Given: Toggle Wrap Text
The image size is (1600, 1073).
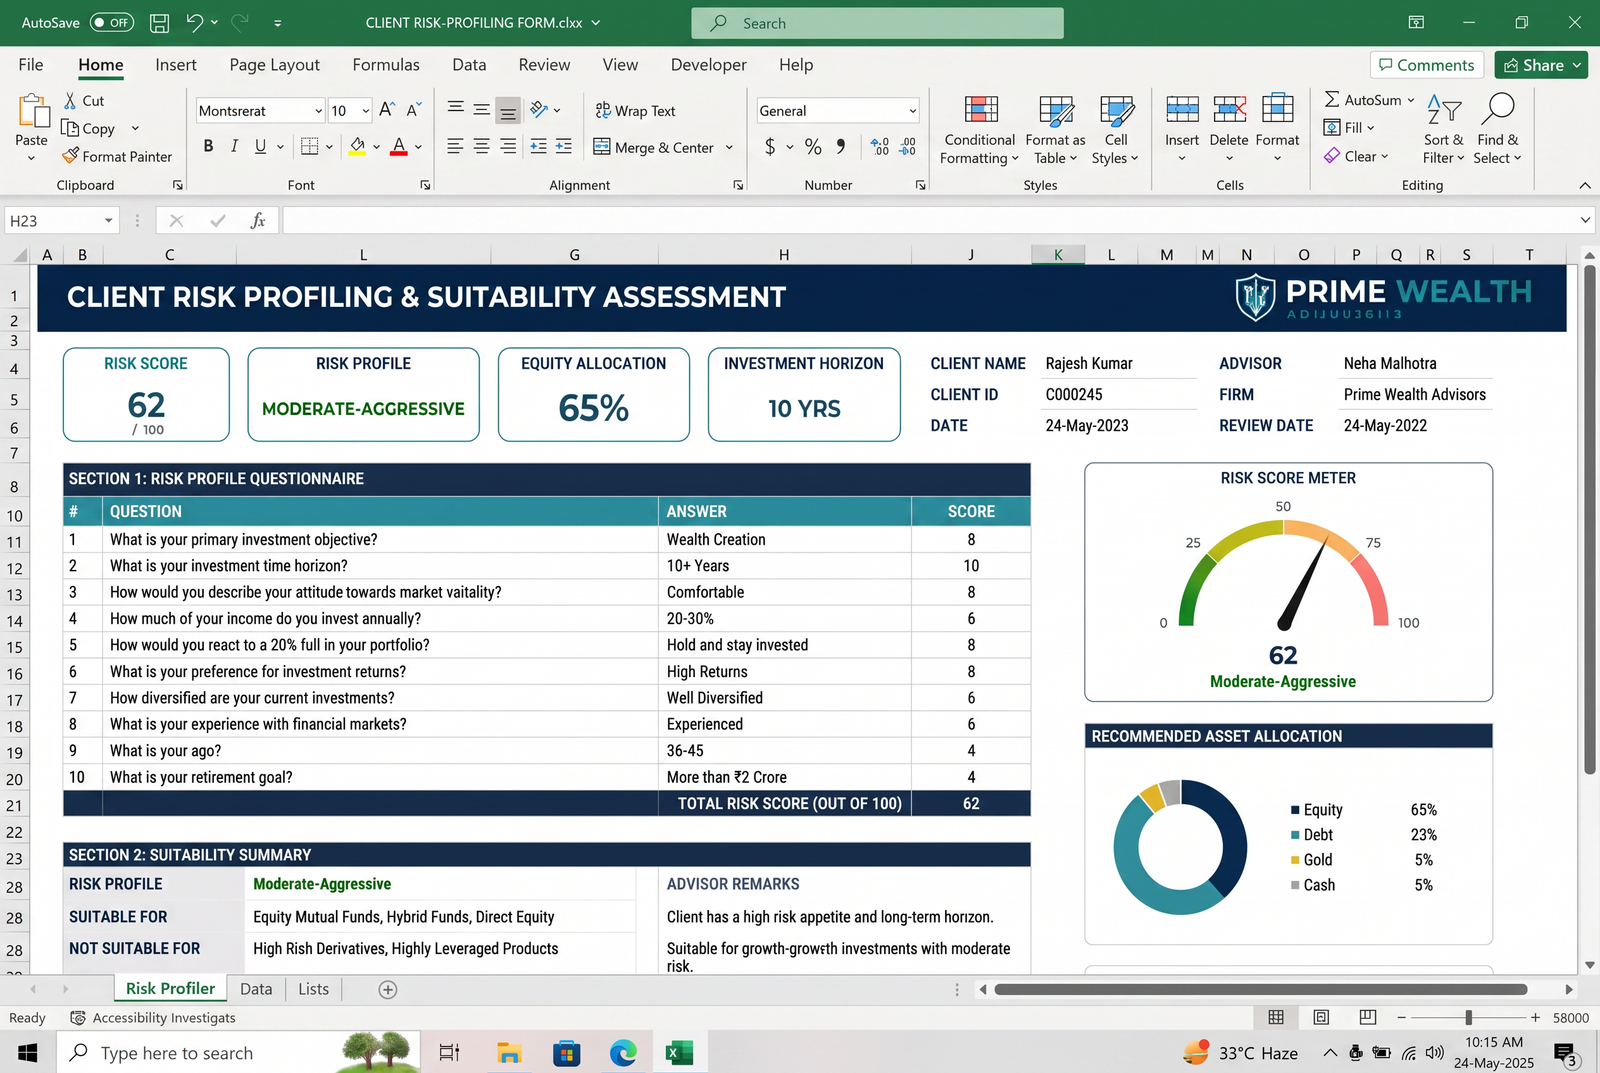Looking at the screenshot, I should 635,110.
